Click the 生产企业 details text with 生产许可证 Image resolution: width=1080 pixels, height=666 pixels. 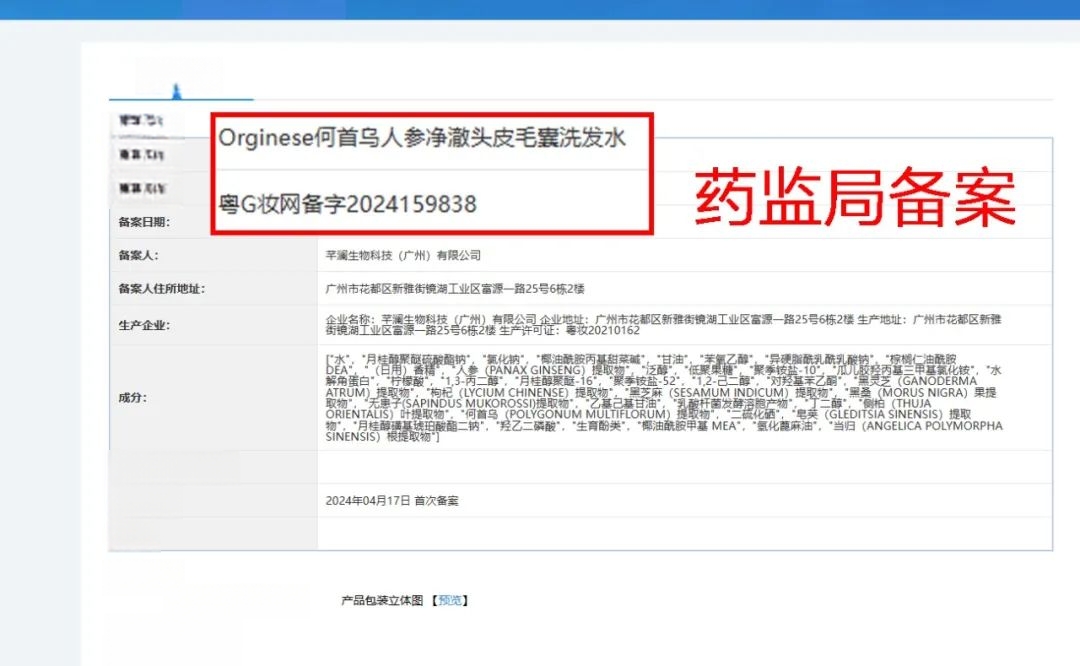tap(663, 324)
